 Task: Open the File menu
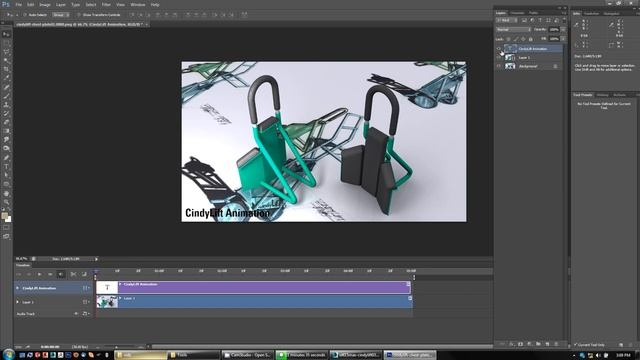point(19,4)
